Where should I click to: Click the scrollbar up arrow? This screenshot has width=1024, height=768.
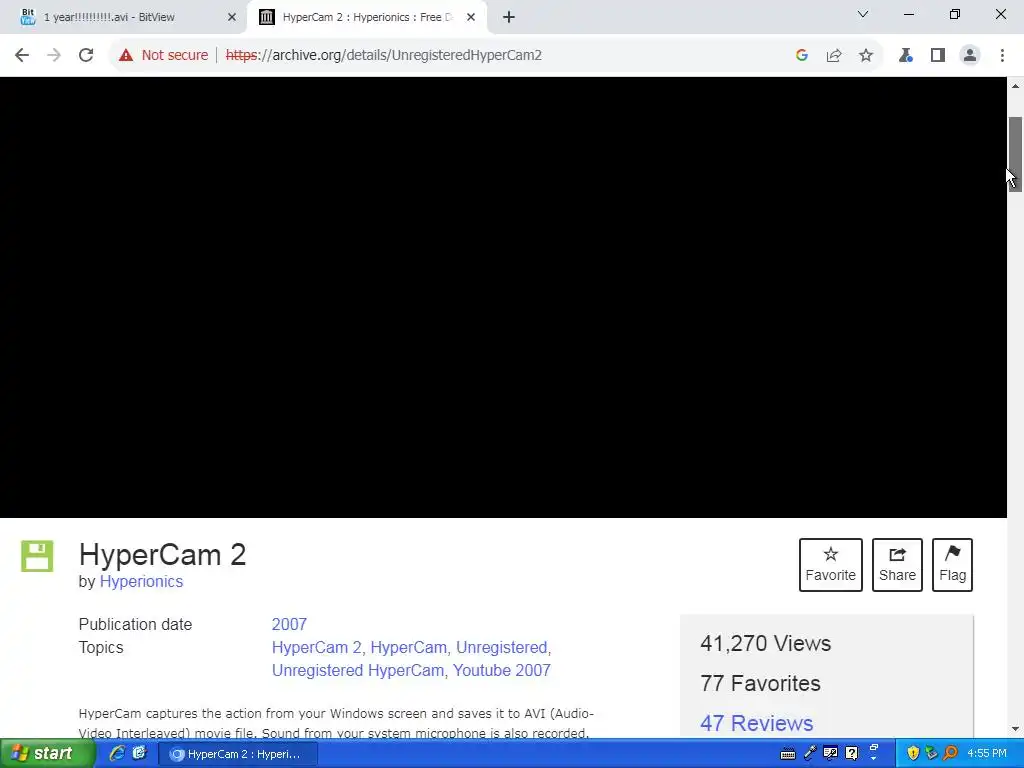[1015, 86]
